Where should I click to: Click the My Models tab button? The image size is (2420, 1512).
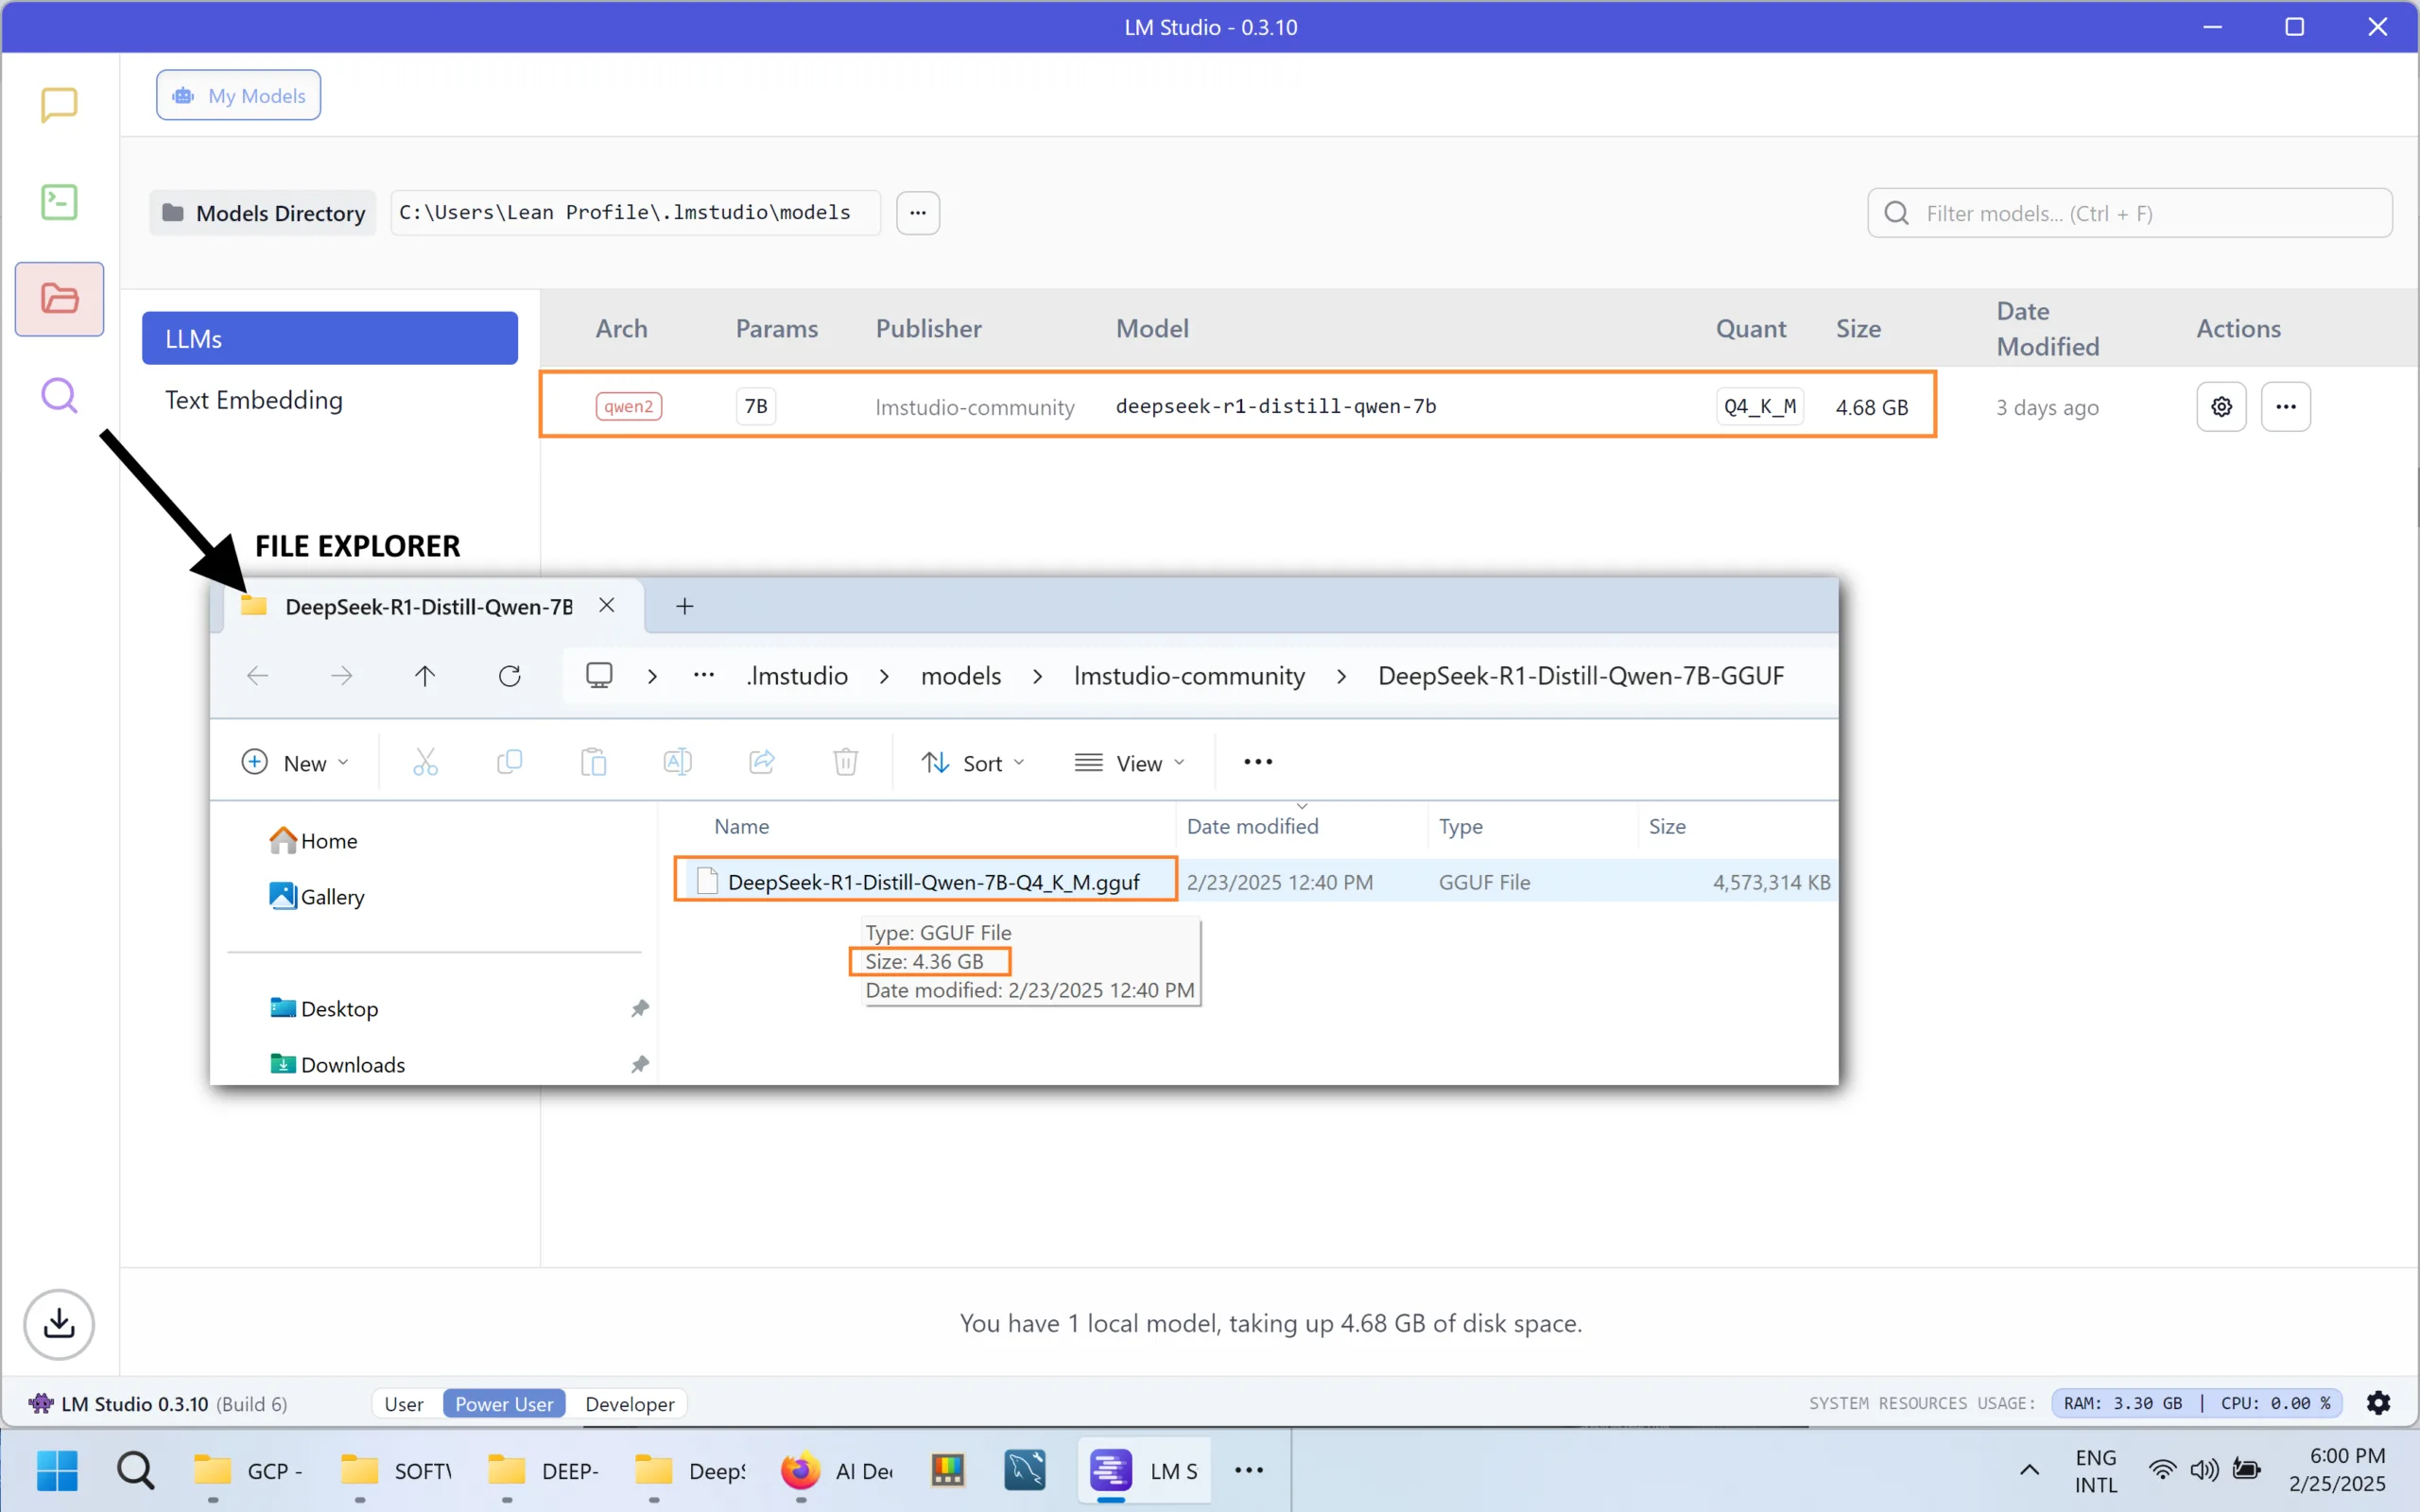click(x=238, y=95)
